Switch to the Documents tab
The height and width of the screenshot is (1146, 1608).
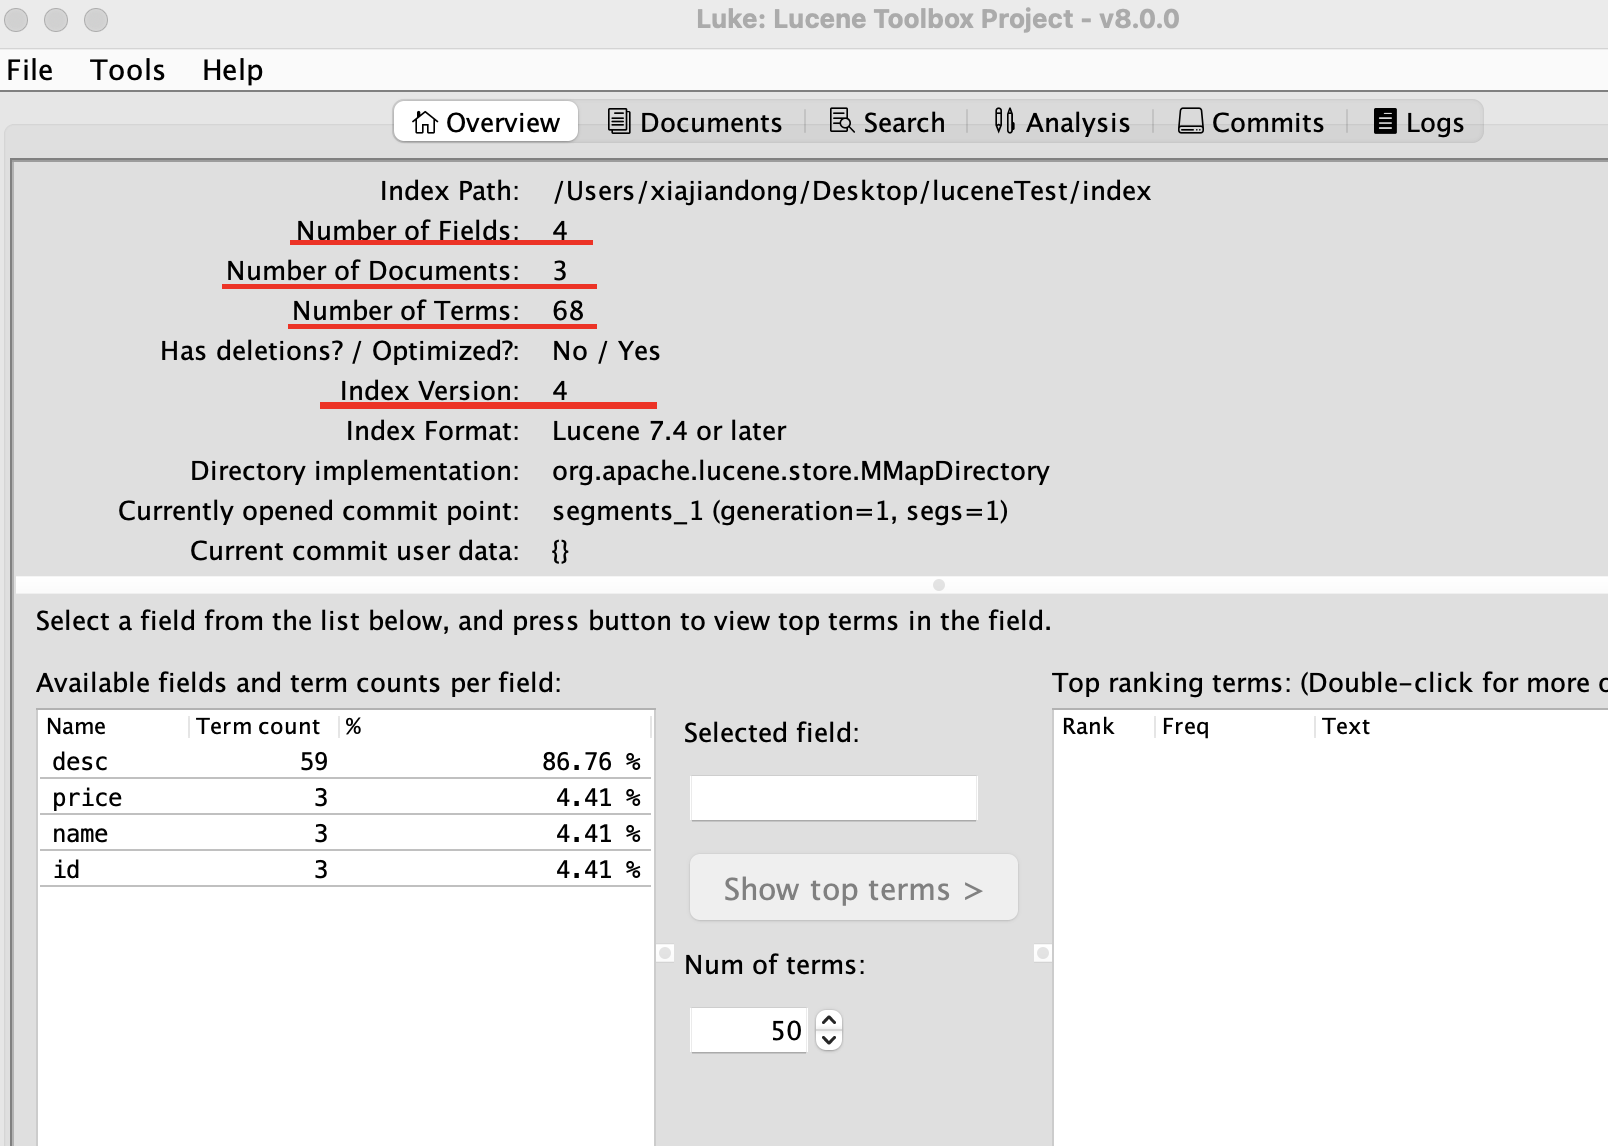[x=694, y=122]
